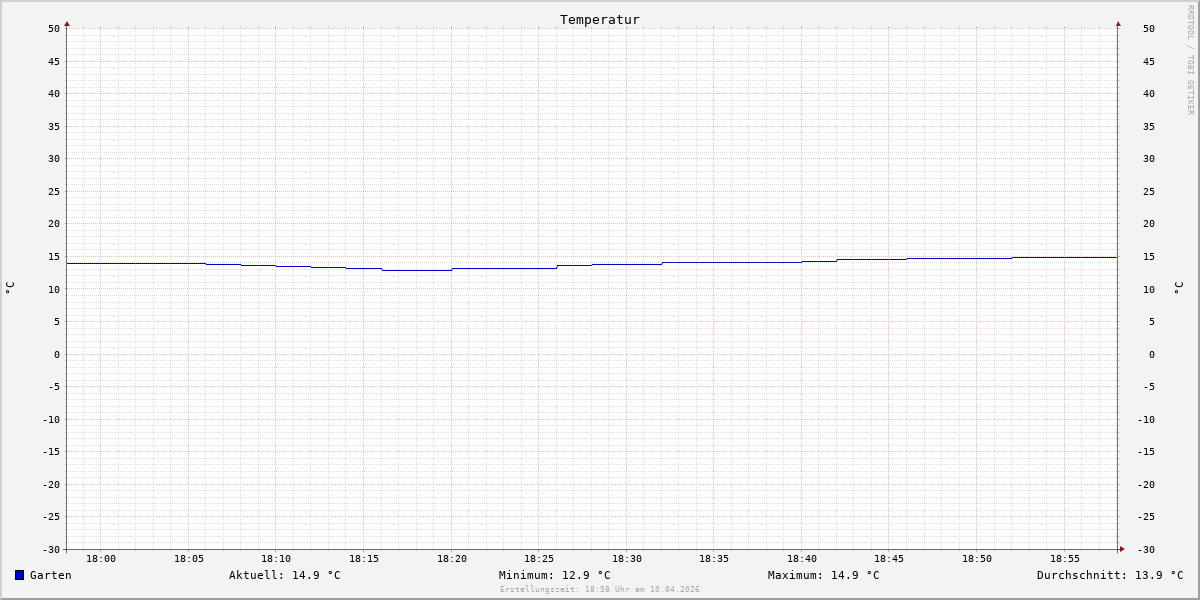Click the -15 label on the left axis

point(51,452)
